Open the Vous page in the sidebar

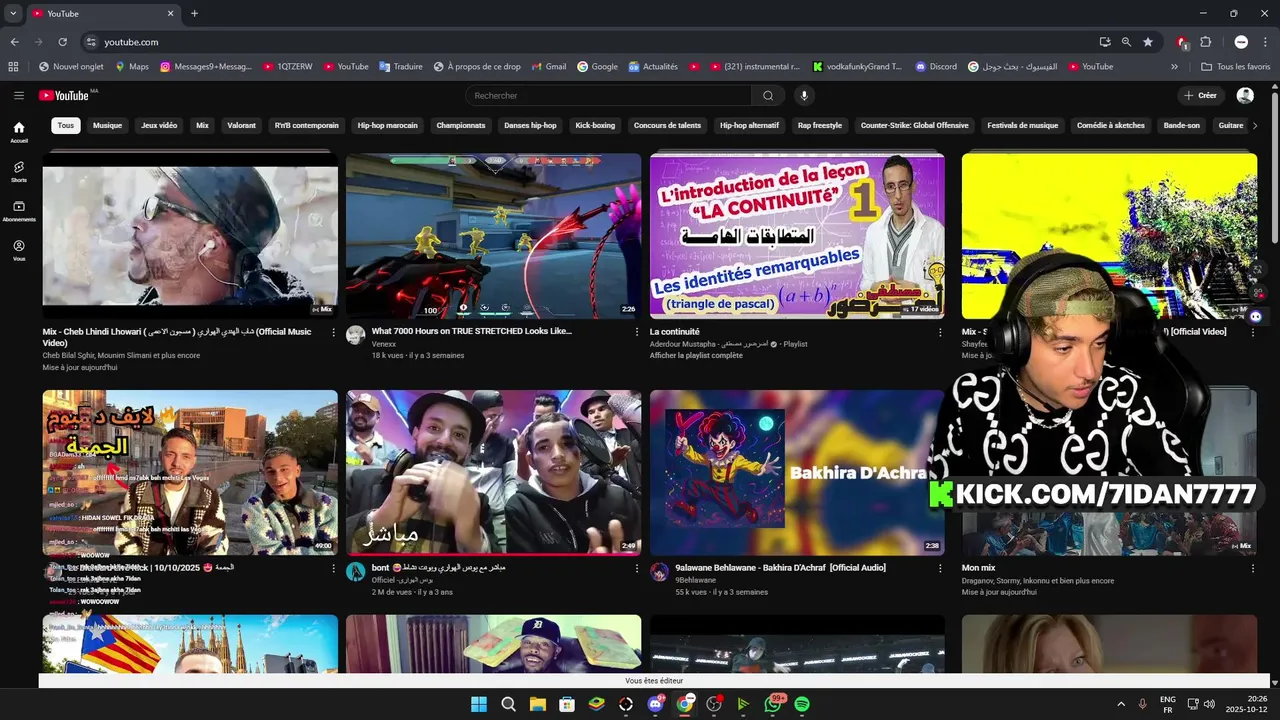coord(19,250)
